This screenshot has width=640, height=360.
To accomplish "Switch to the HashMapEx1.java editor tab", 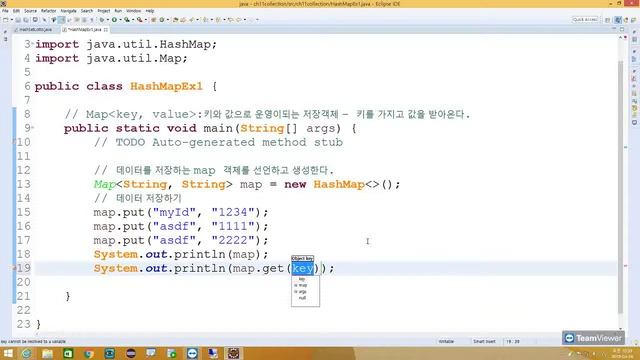I will (x=84, y=30).
